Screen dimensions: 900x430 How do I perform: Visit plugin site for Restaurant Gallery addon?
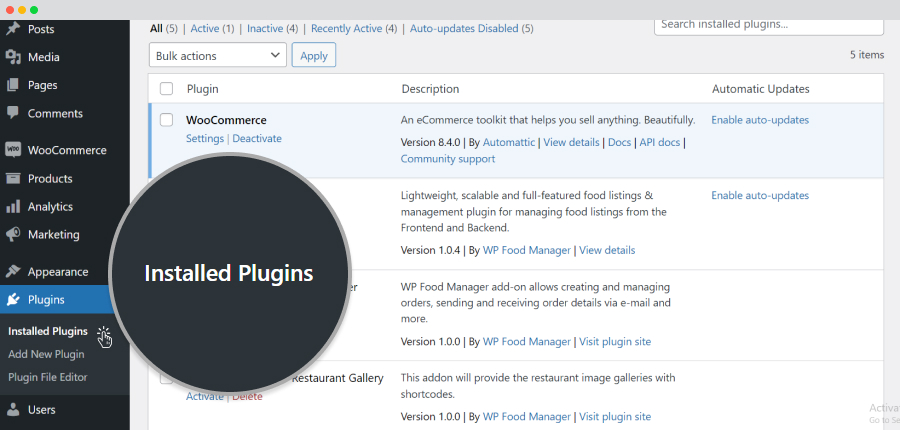(x=615, y=416)
